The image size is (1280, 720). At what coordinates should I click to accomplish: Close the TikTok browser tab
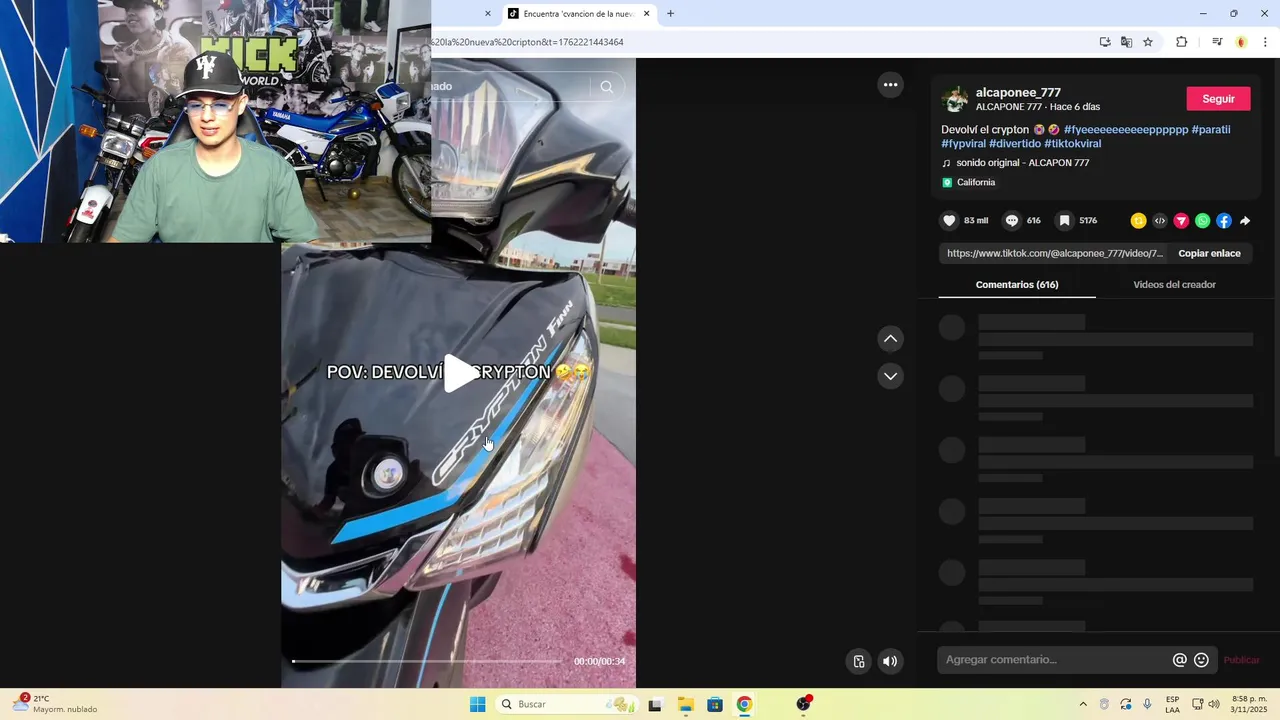[646, 14]
